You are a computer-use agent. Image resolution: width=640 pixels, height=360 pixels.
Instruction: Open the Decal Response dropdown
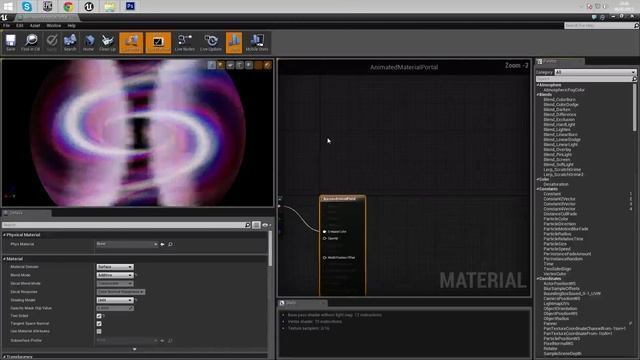pos(120,292)
